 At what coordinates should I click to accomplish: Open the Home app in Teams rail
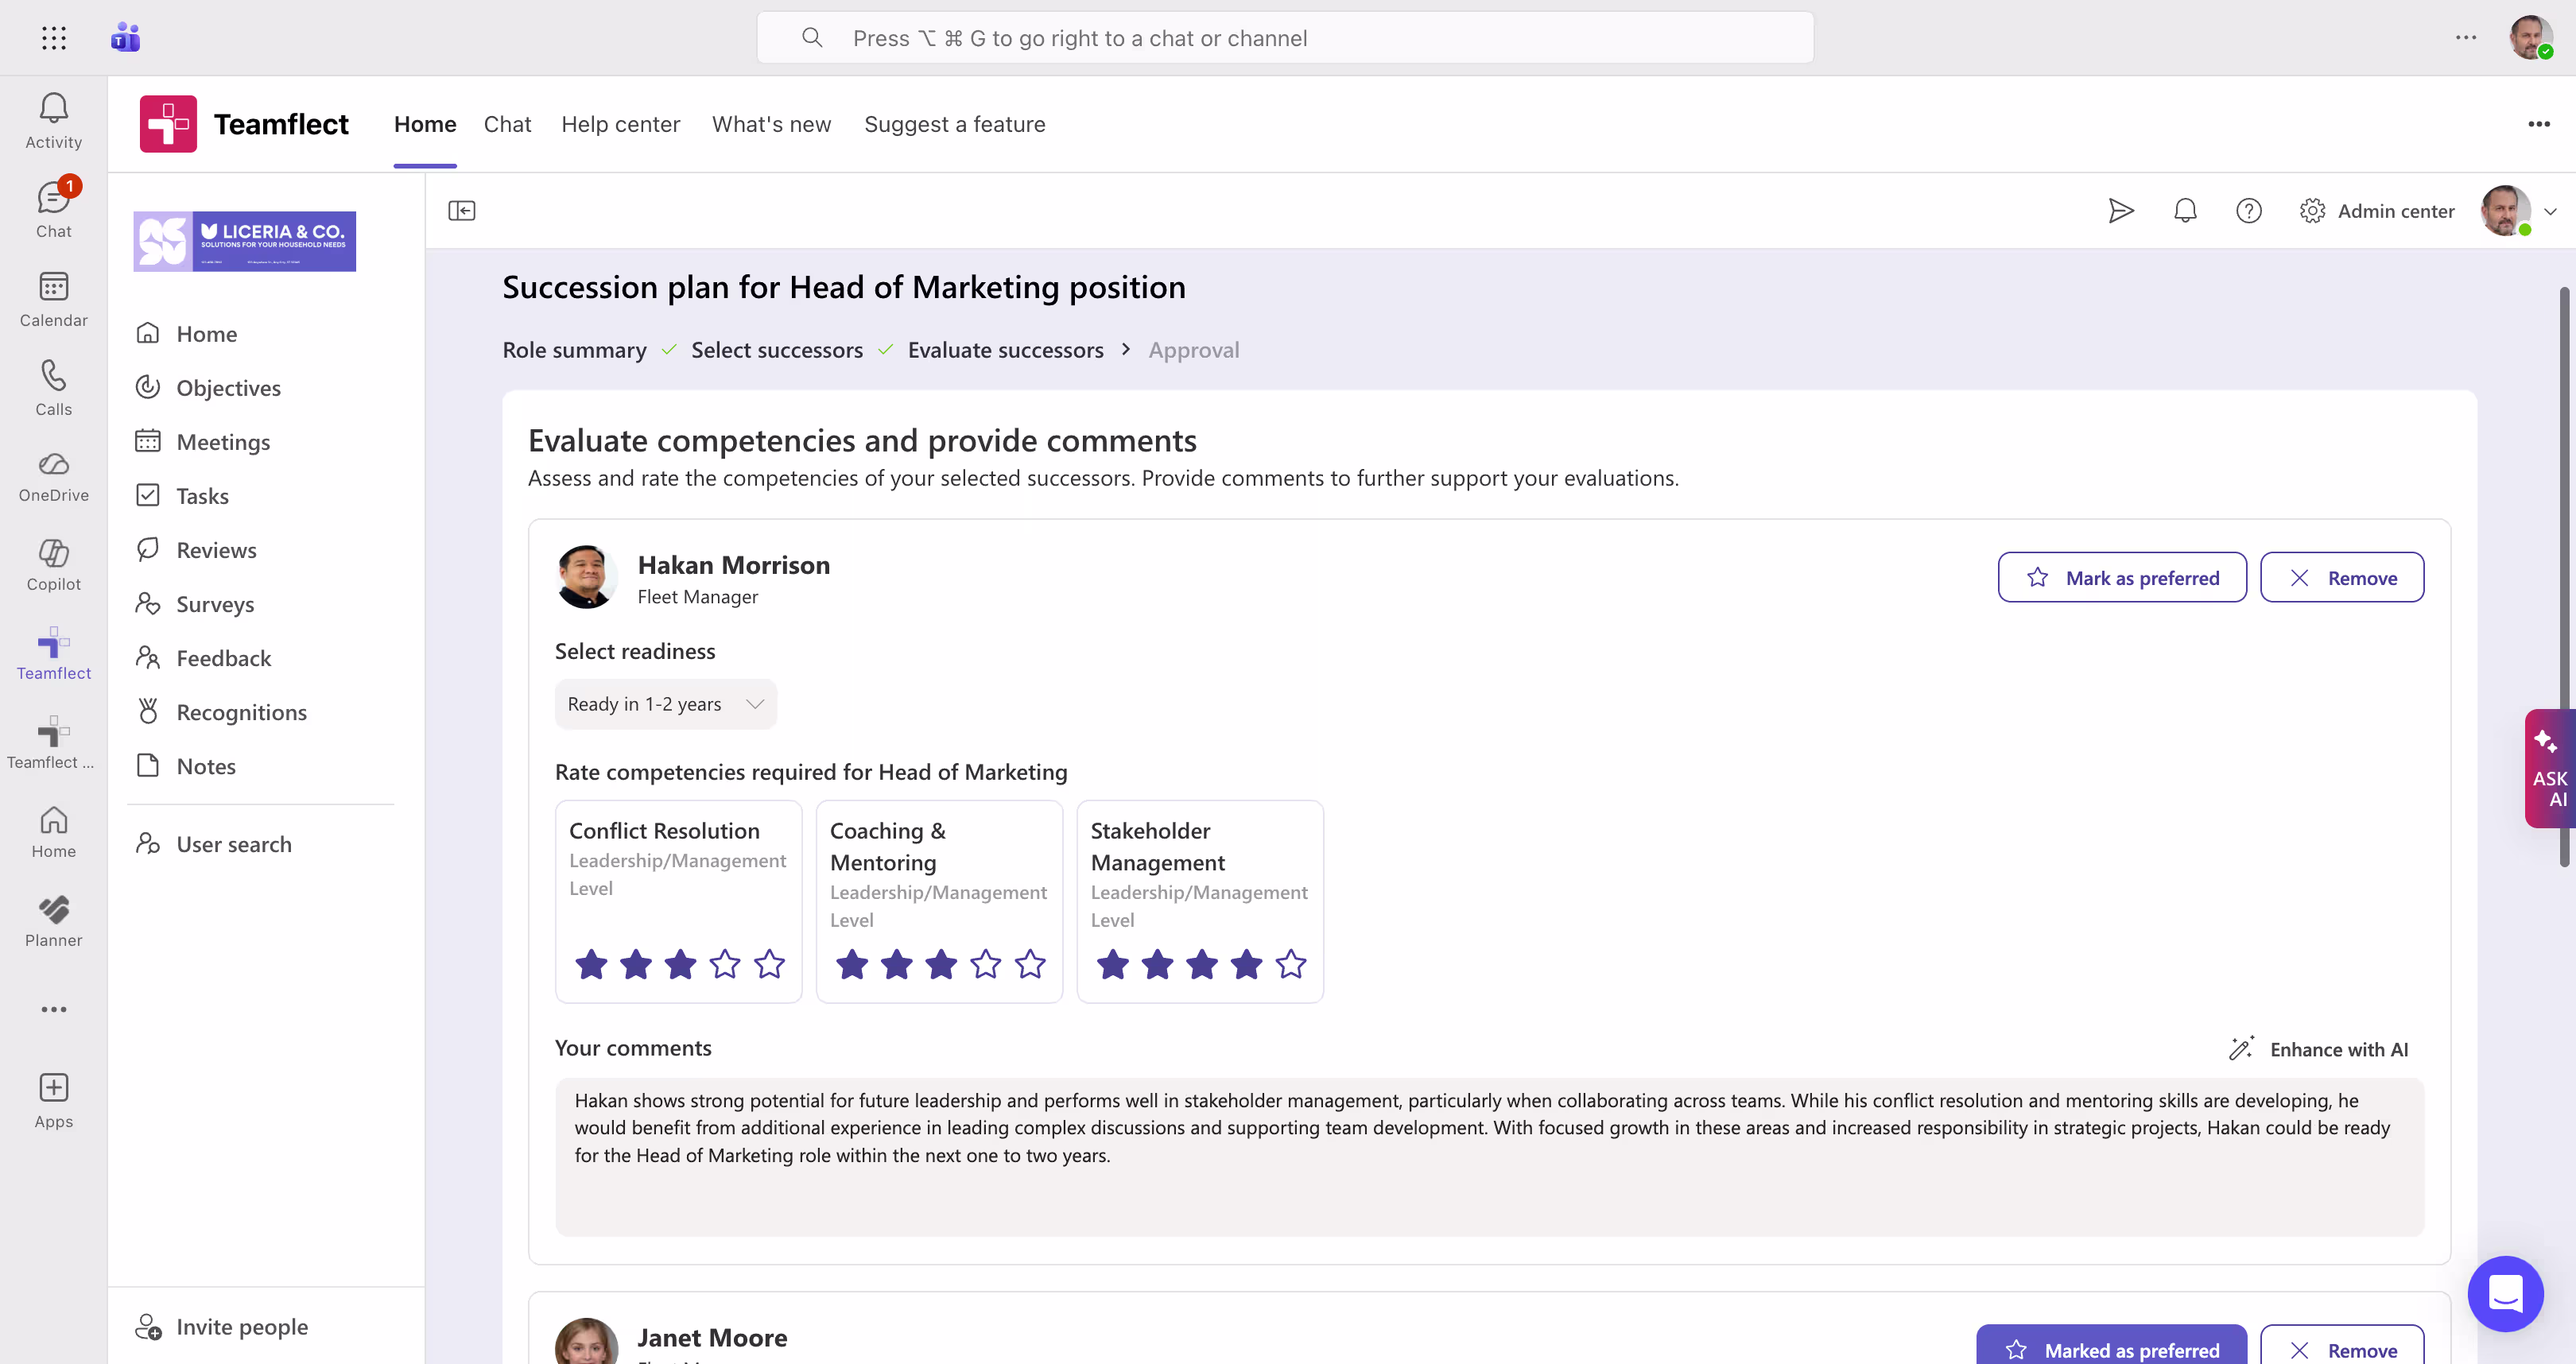[54, 831]
